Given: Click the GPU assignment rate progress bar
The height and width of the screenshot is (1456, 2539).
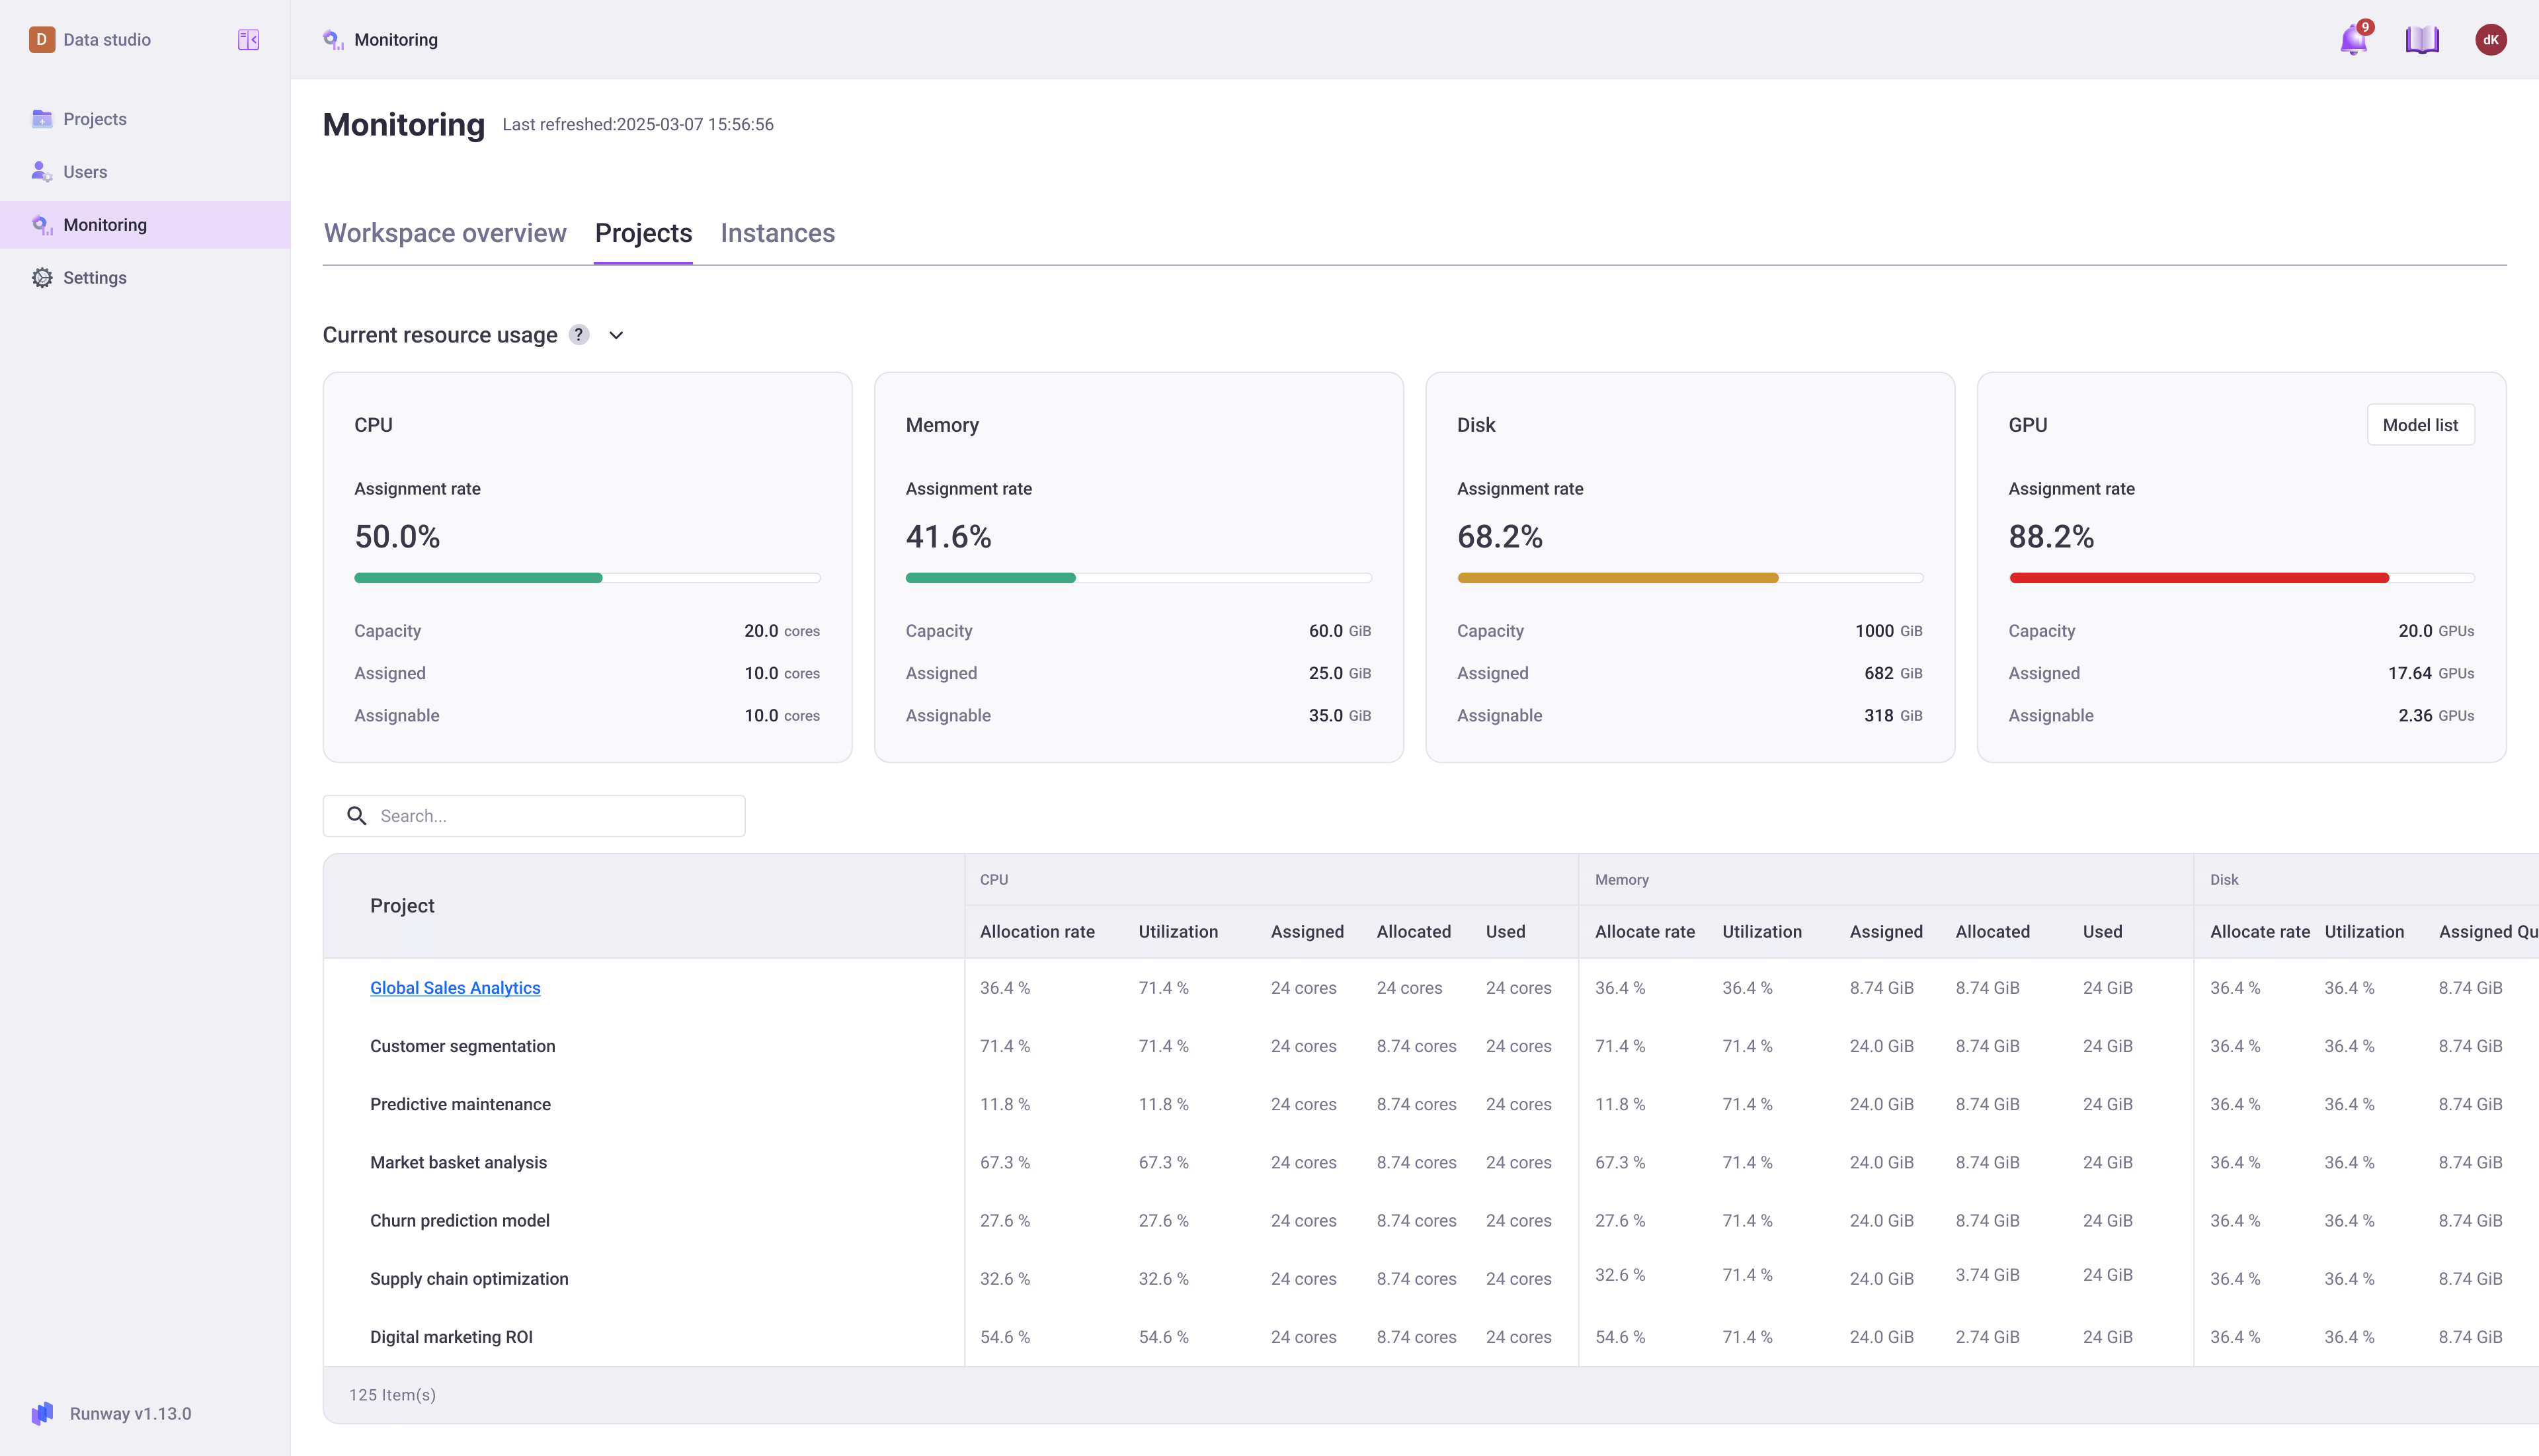Looking at the screenshot, I should click(x=2241, y=578).
